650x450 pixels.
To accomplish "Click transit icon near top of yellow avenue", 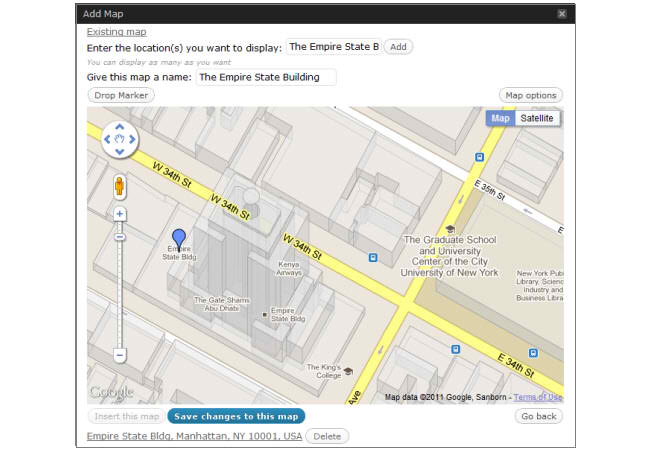I will click(x=479, y=157).
